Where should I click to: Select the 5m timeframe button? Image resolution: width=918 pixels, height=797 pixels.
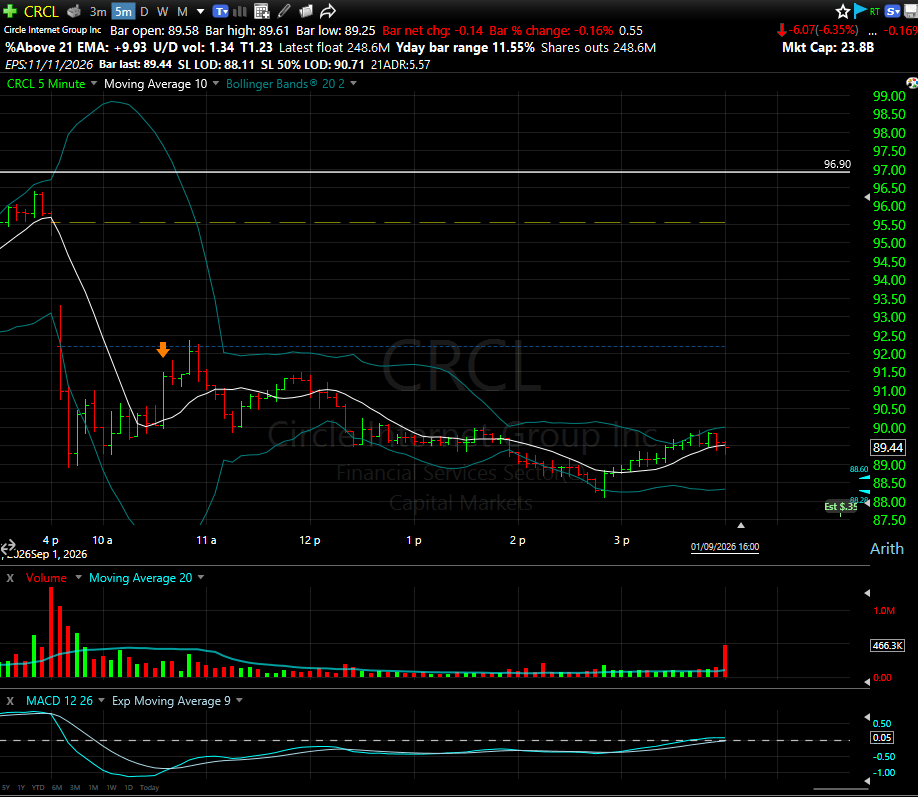(x=123, y=12)
